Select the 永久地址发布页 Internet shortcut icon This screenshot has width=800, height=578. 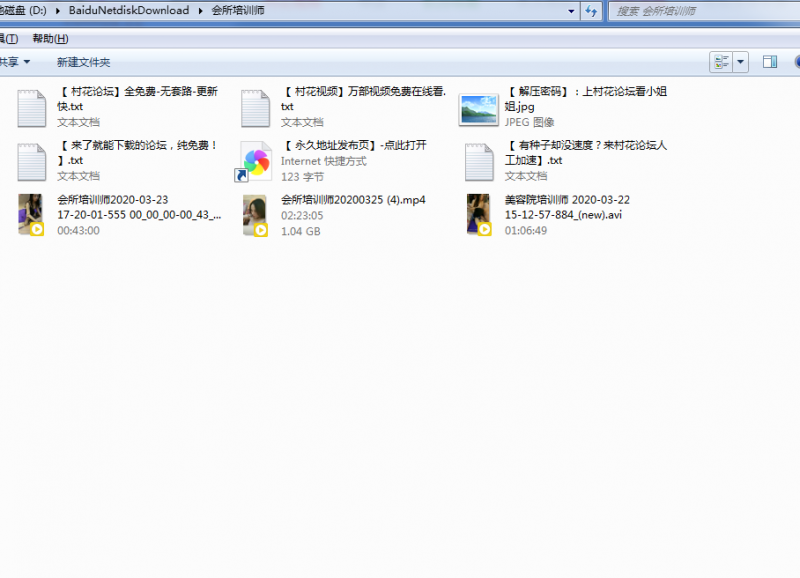pos(256,160)
